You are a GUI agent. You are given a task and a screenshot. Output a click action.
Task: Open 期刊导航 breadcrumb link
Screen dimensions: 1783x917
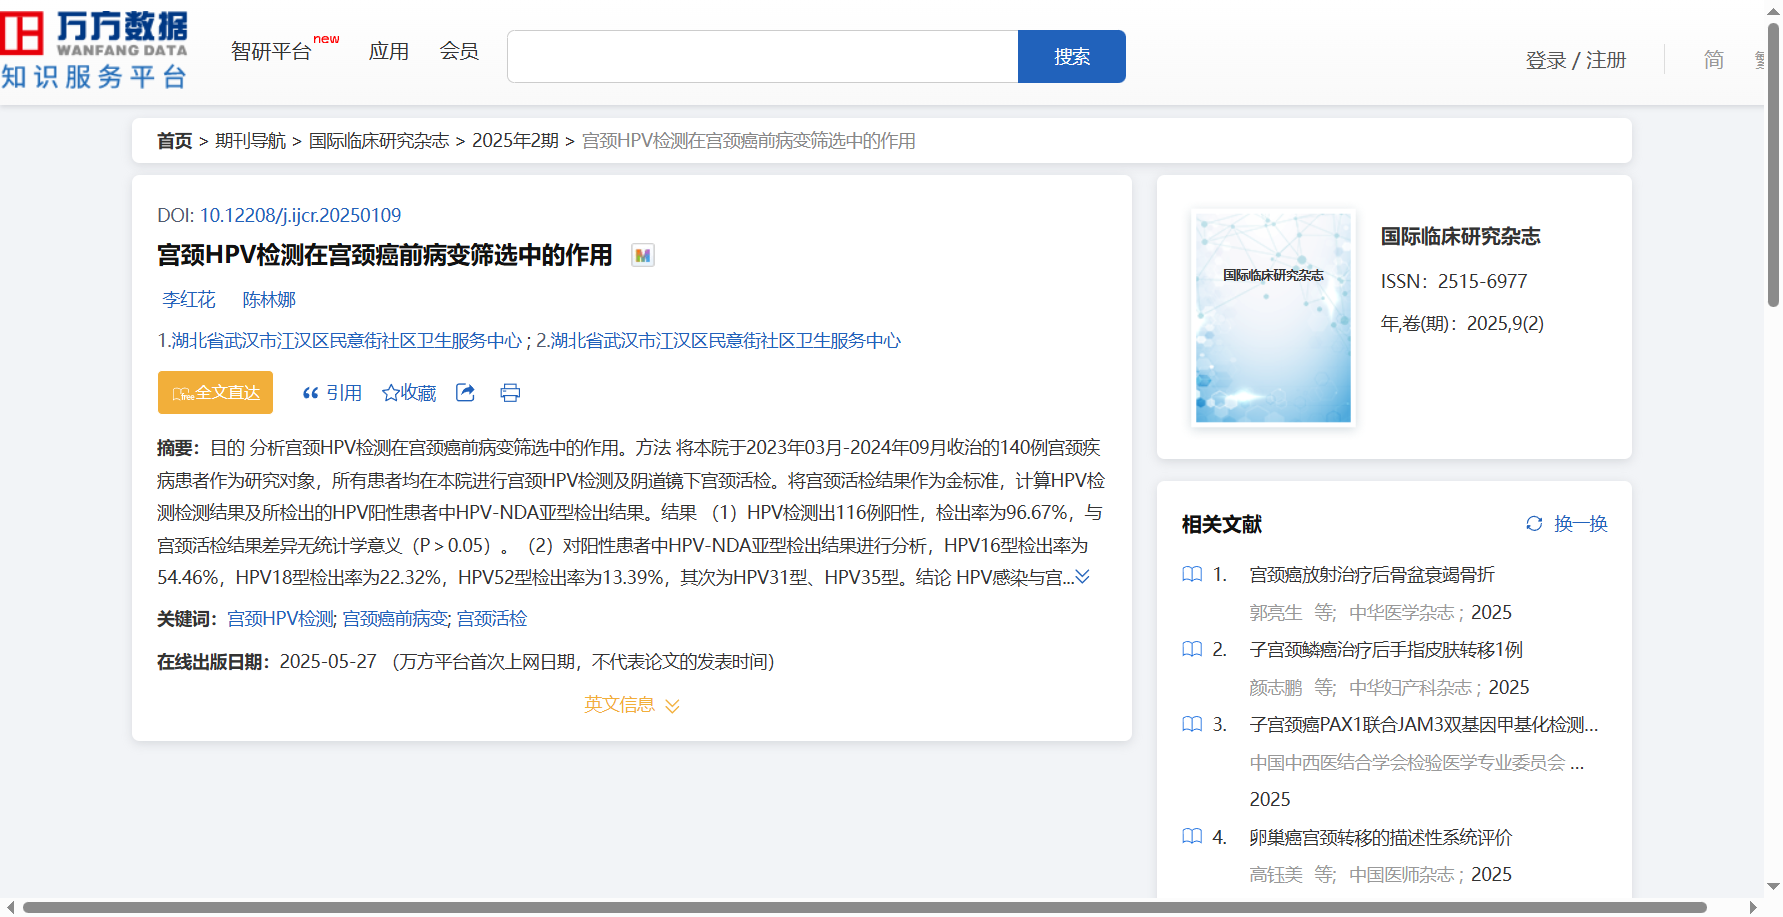point(251,141)
